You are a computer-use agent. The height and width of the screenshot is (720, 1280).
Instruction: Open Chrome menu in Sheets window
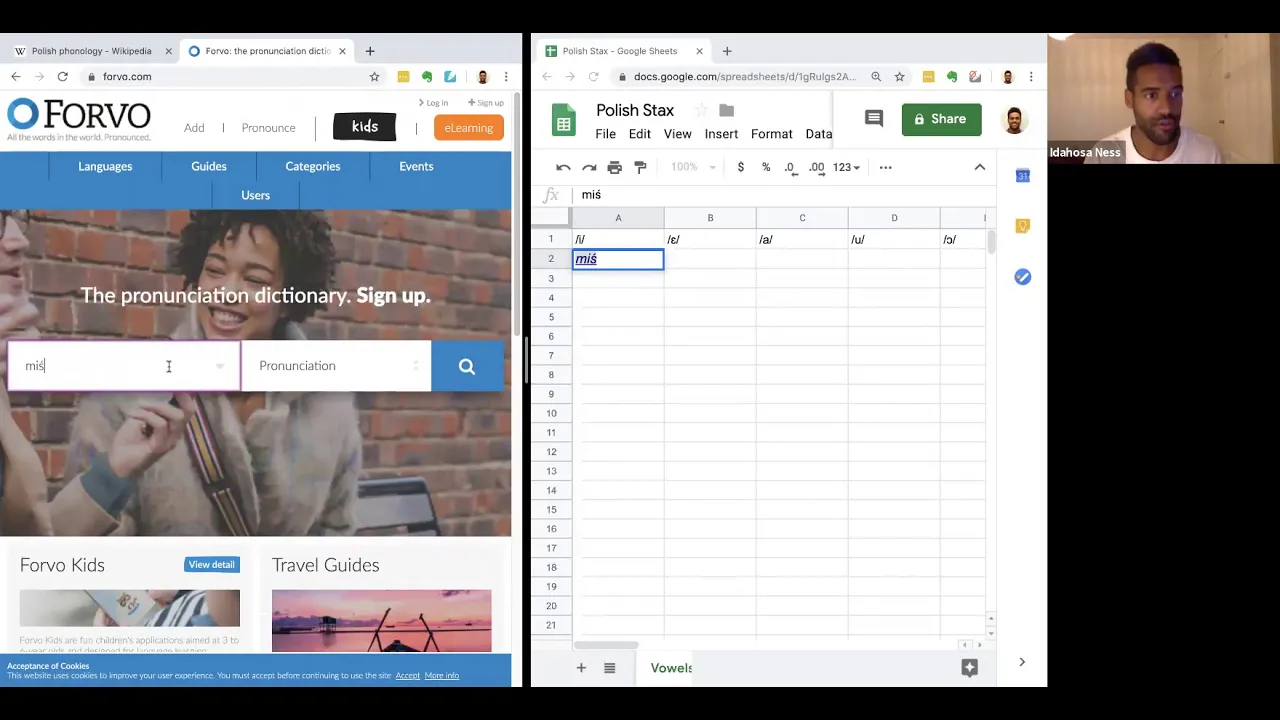pos(1031,77)
